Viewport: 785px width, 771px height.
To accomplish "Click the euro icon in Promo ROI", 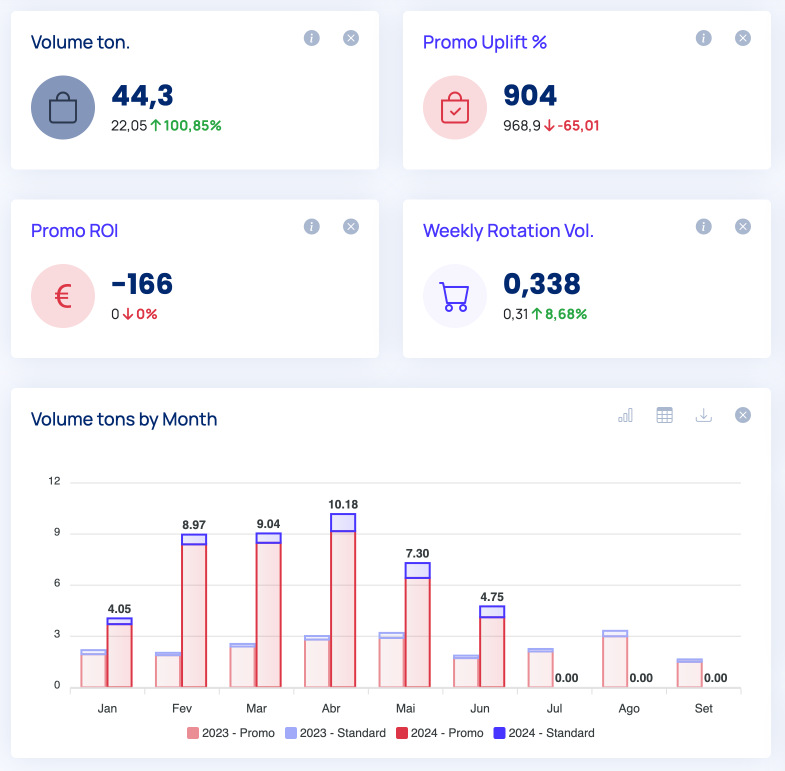I will [x=63, y=296].
